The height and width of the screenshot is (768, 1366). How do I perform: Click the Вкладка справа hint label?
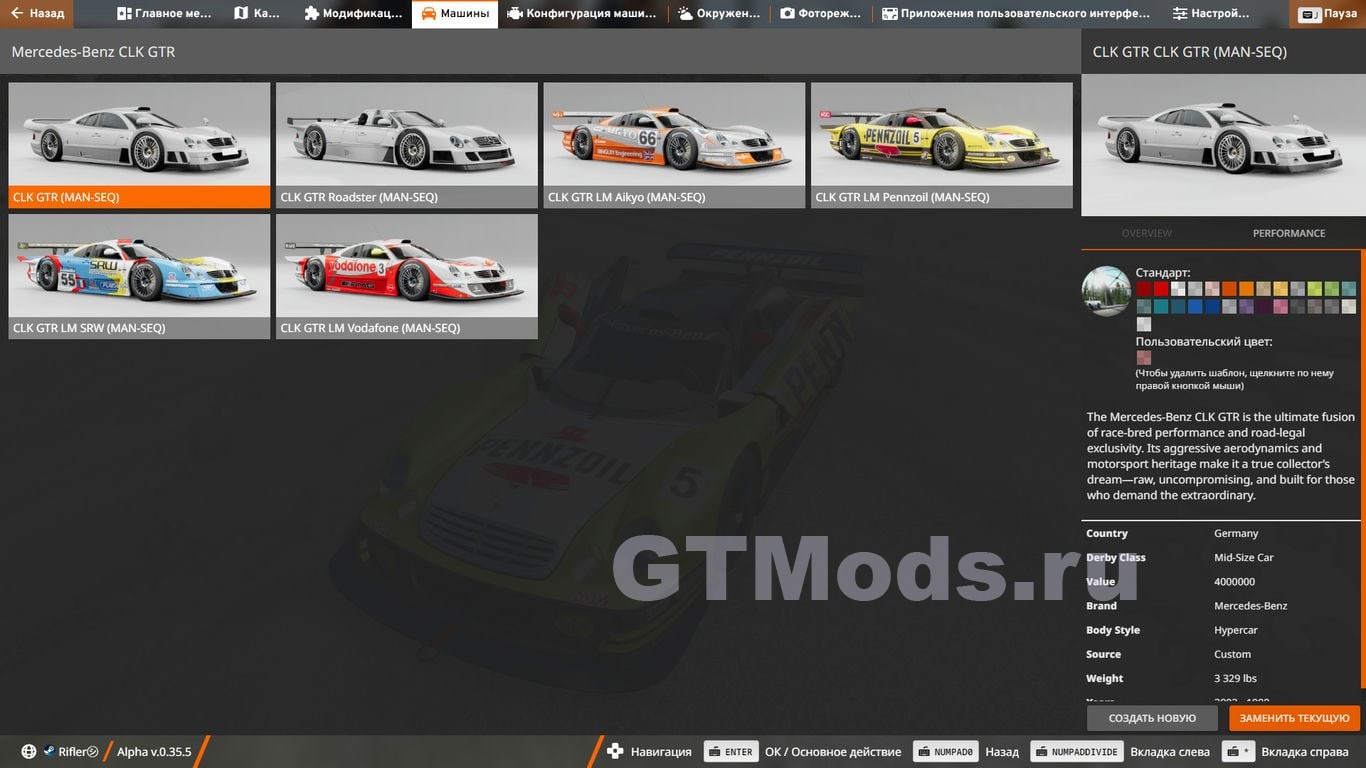(1305, 752)
